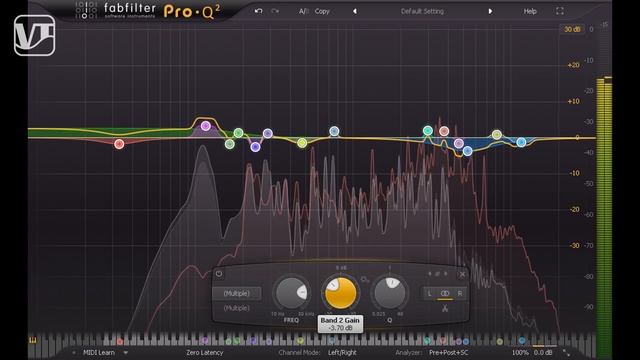Click the FREQ label under the knob

tap(291, 320)
